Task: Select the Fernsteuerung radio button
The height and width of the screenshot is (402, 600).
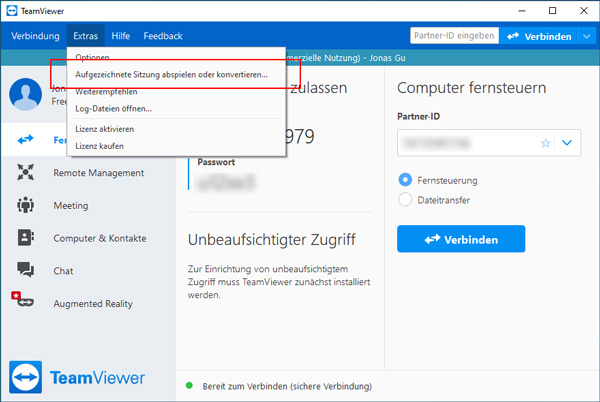Action: (x=405, y=179)
